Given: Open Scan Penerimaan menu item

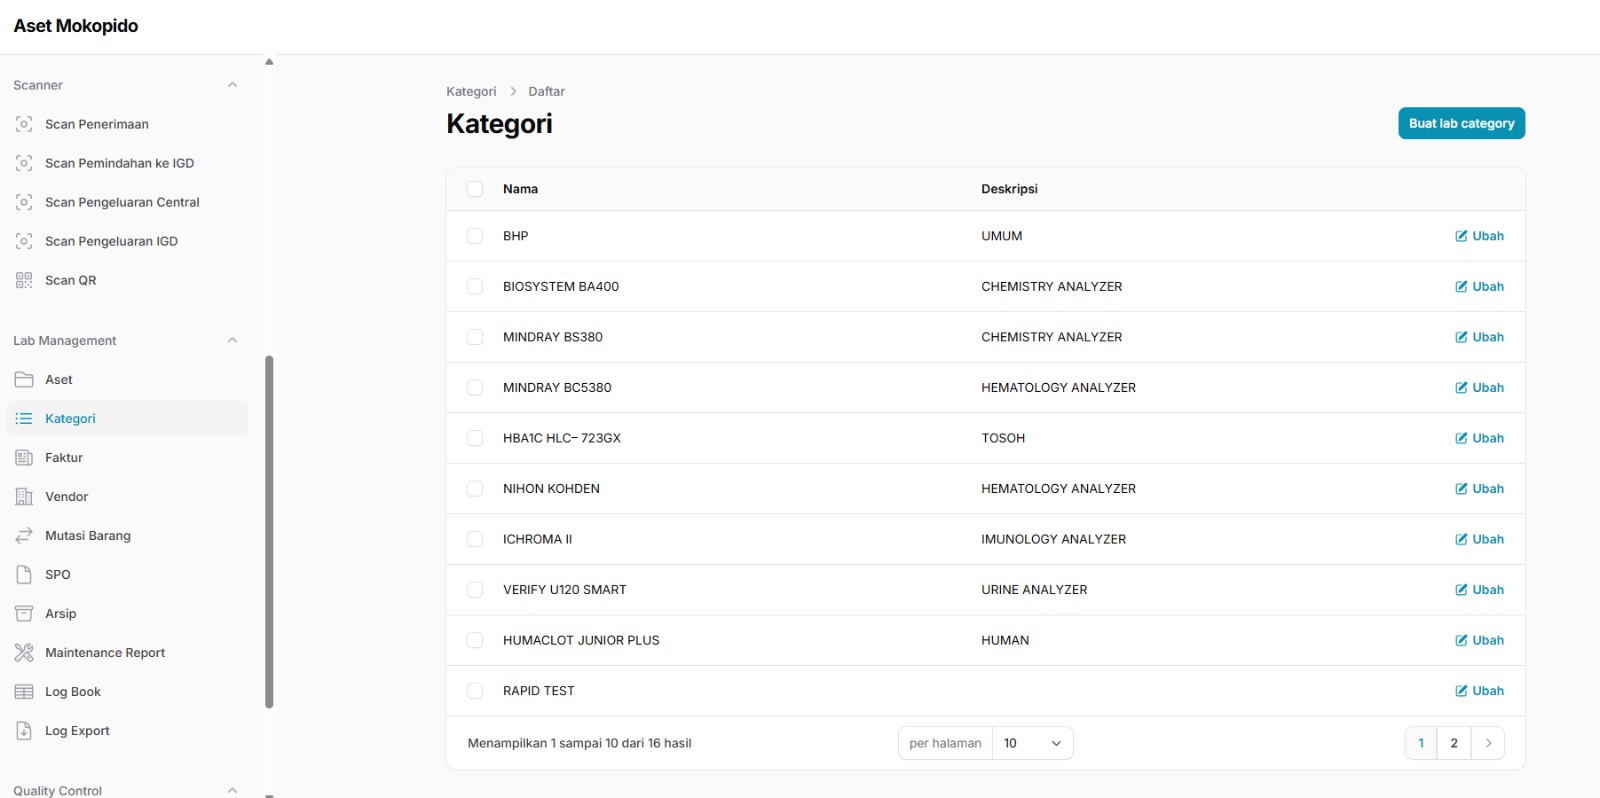Looking at the screenshot, I should click(96, 124).
